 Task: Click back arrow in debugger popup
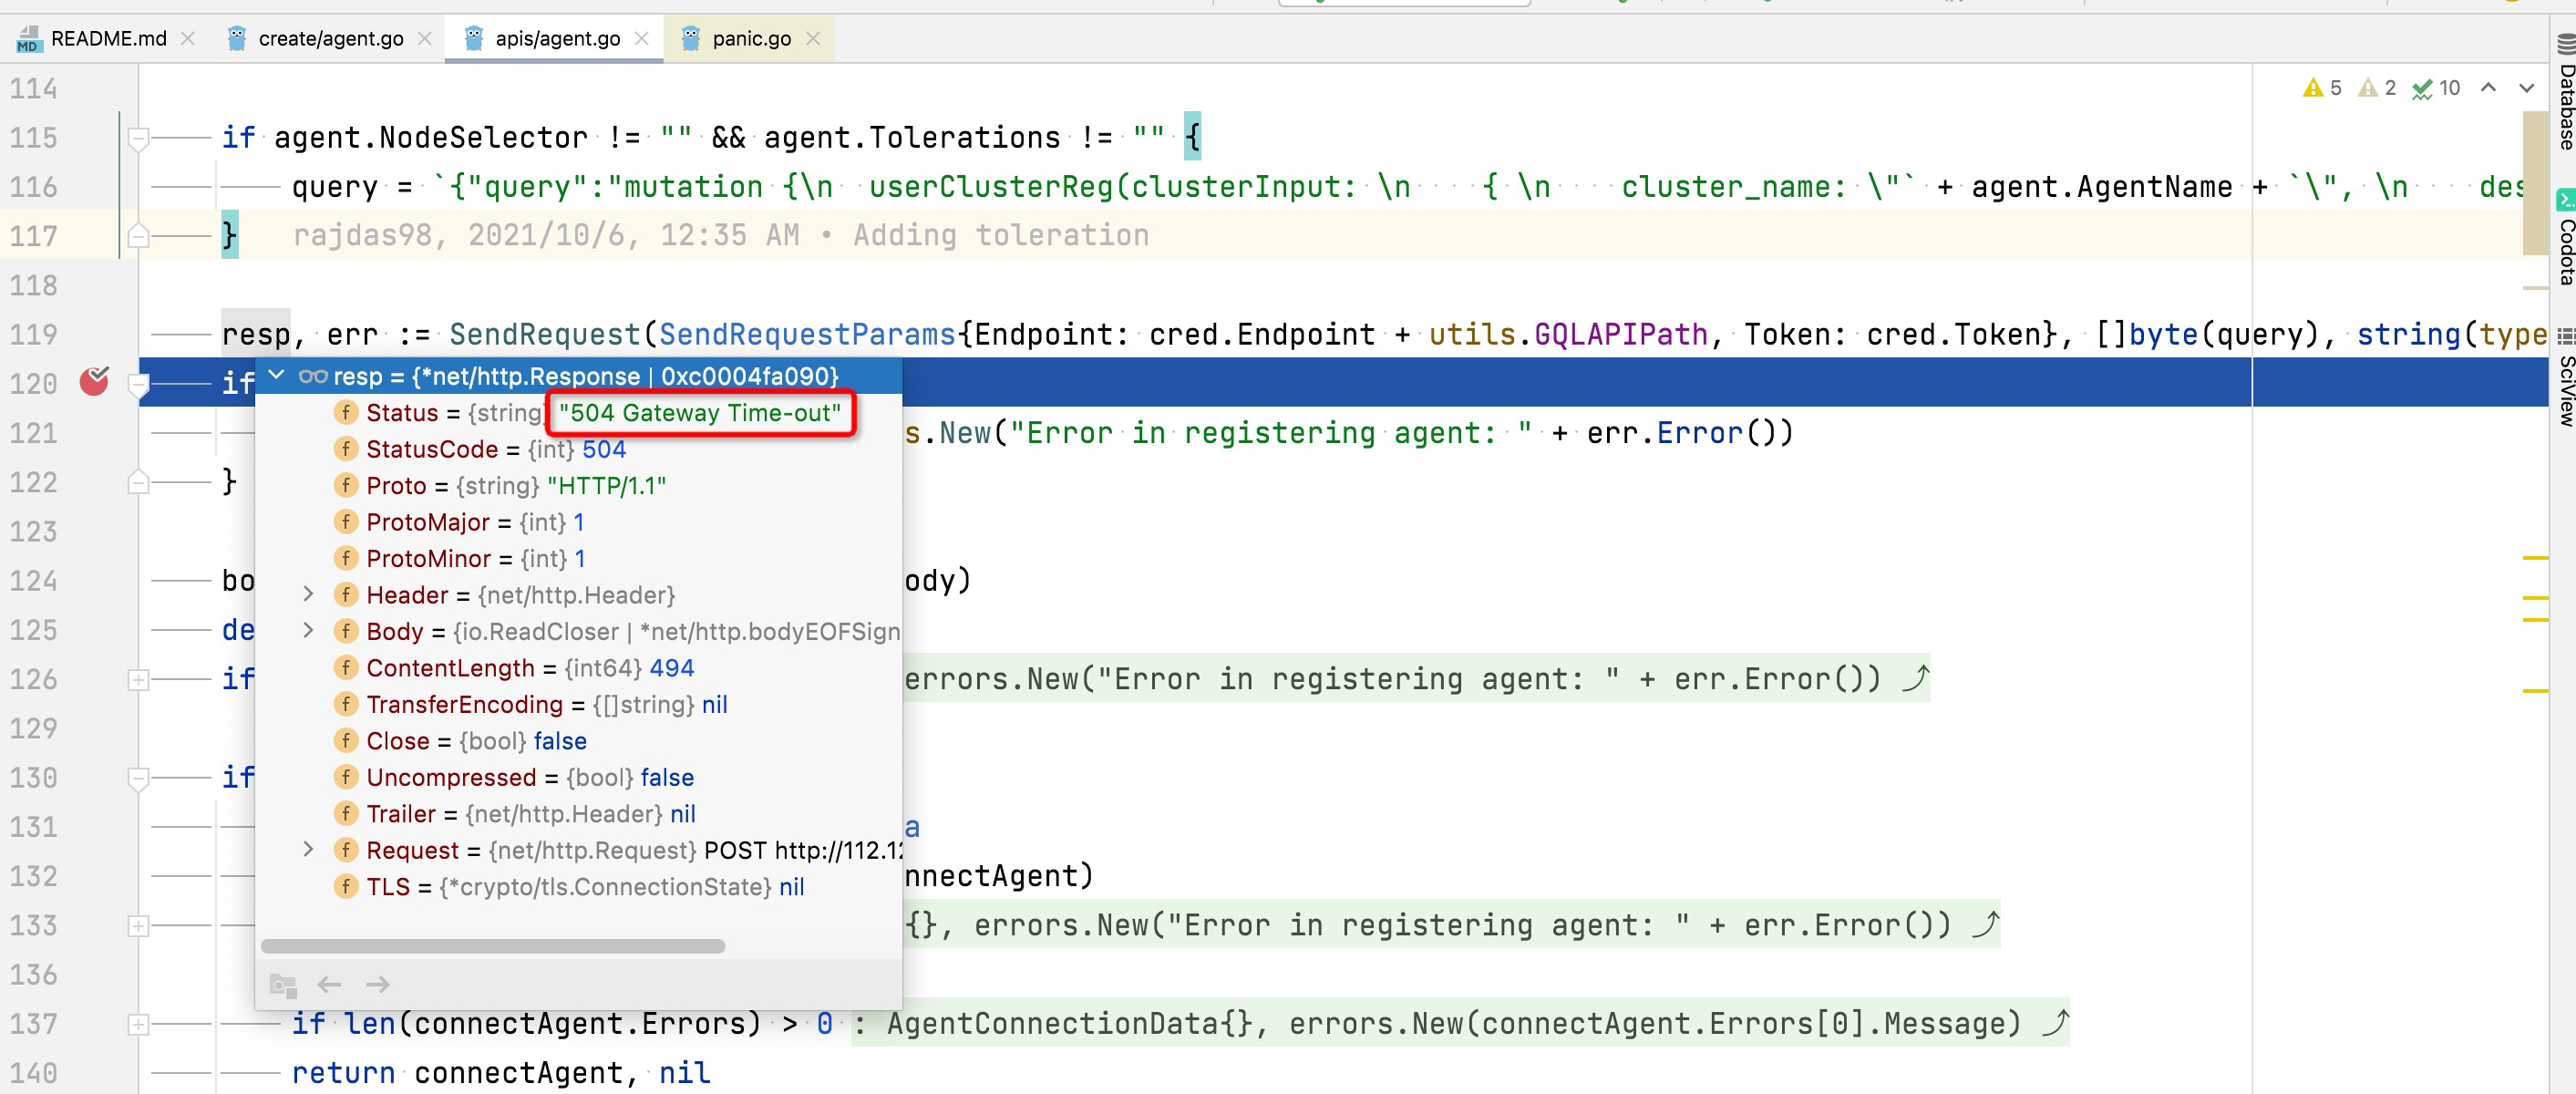coord(329,984)
